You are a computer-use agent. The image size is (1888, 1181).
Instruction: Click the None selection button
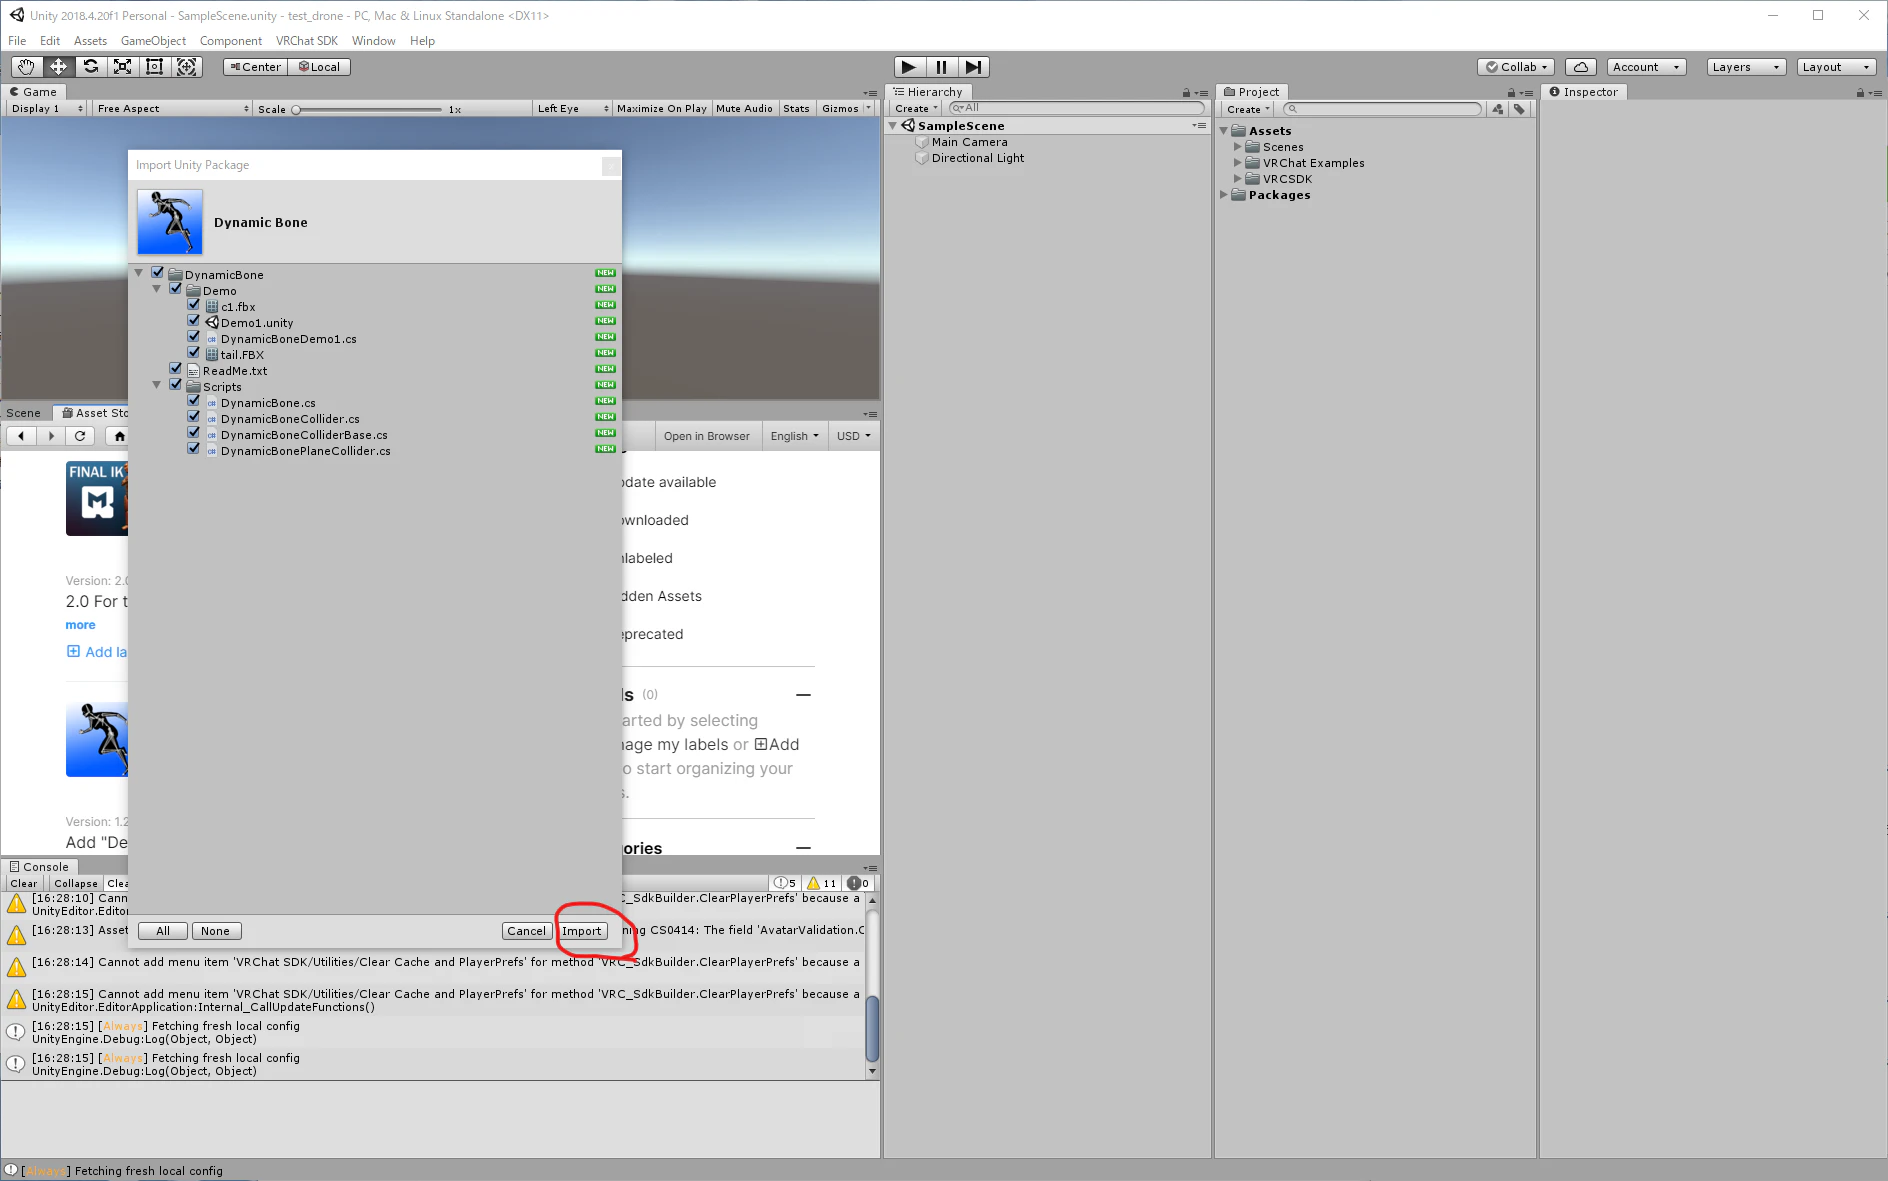[215, 931]
